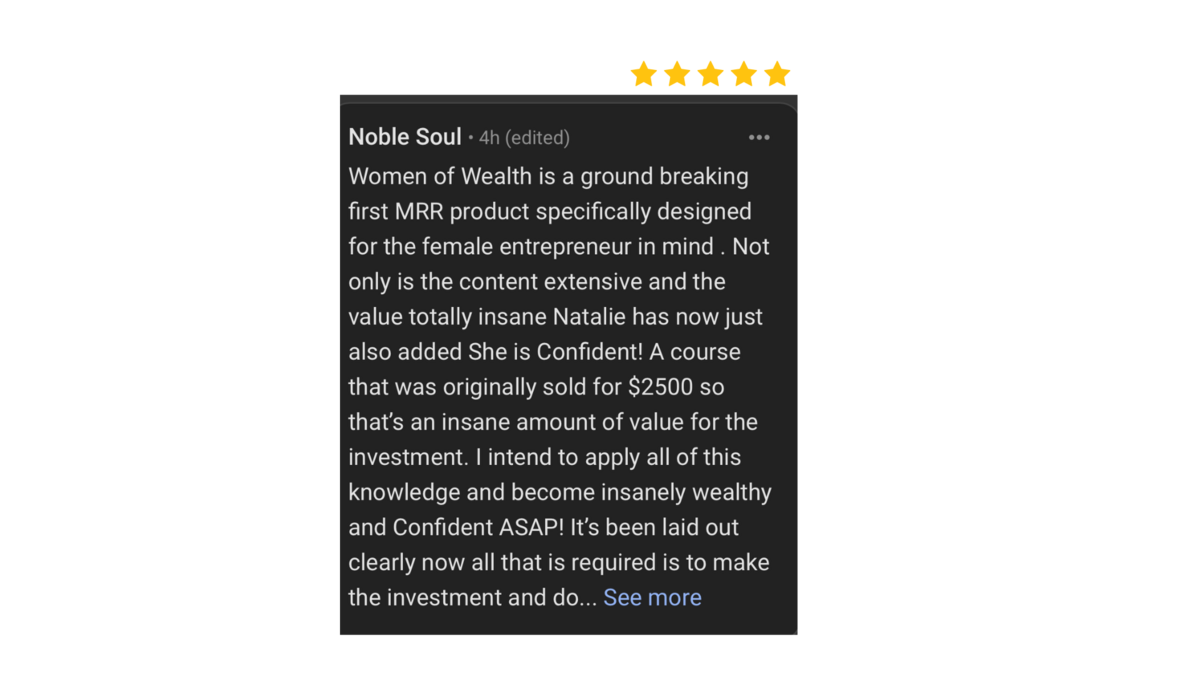This screenshot has width=1200, height=675.
Task: Click the second yellow star
Action: [677, 74]
